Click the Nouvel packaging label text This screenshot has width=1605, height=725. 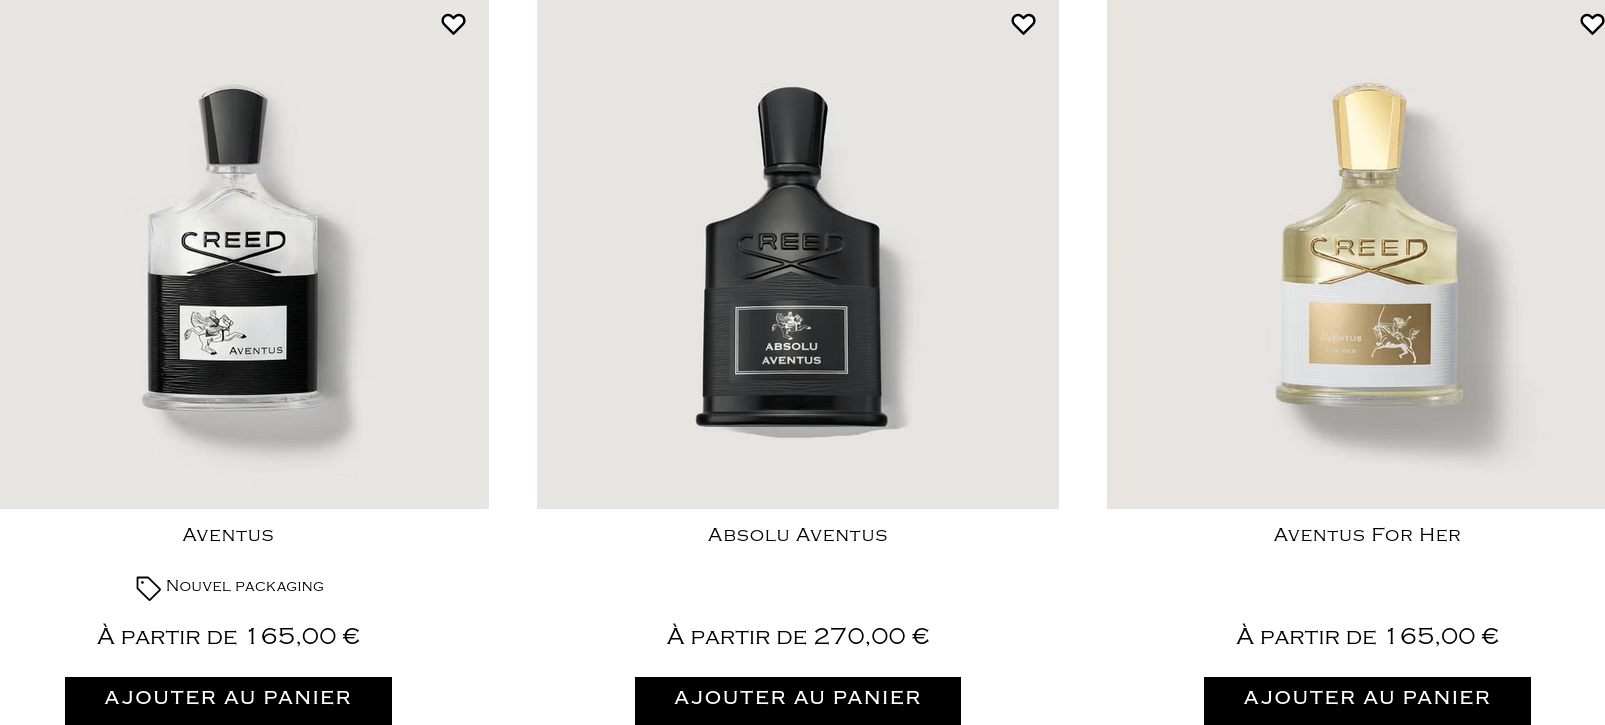point(245,586)
